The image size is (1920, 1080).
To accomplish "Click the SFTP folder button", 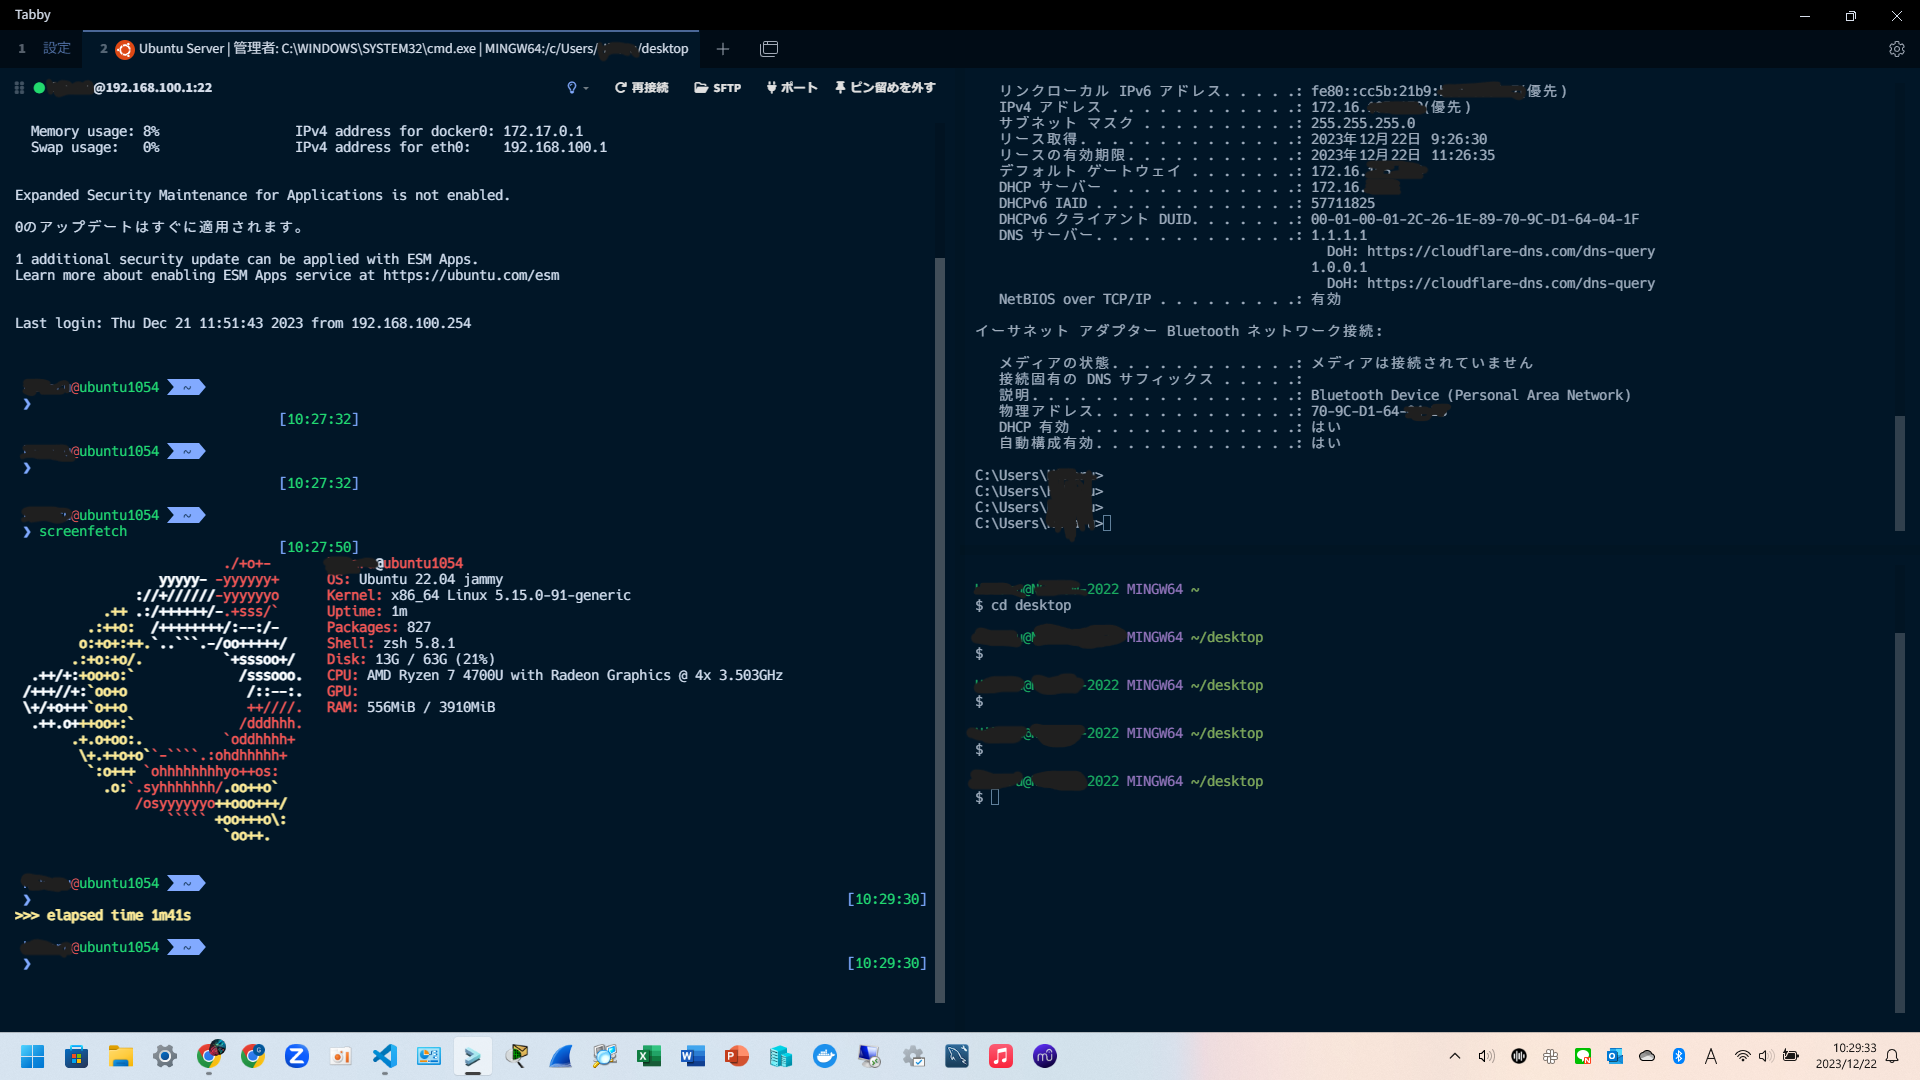I will (x=717, y=88).
